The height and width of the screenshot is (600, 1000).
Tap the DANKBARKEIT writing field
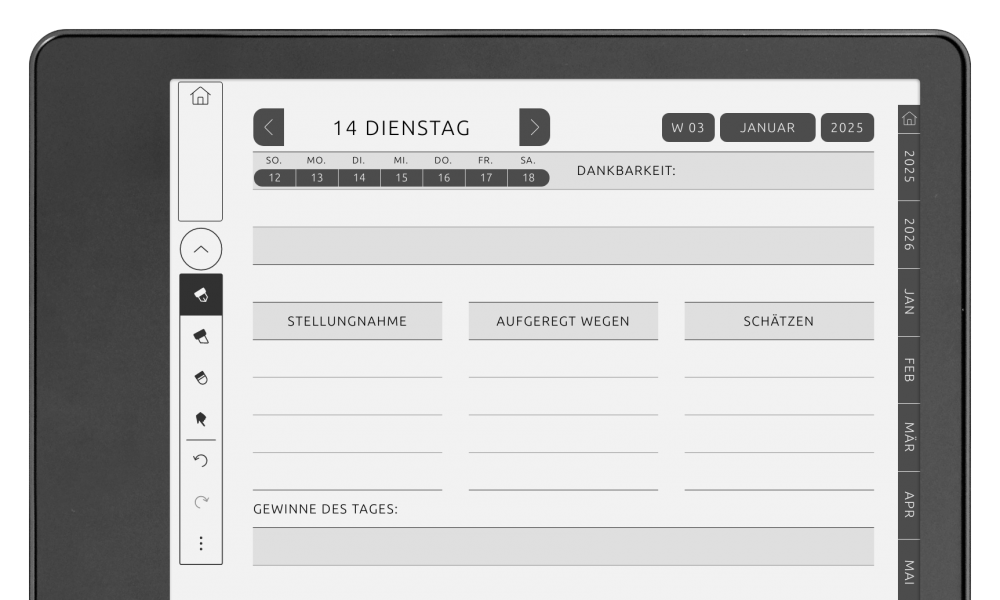tap(712, 171)
